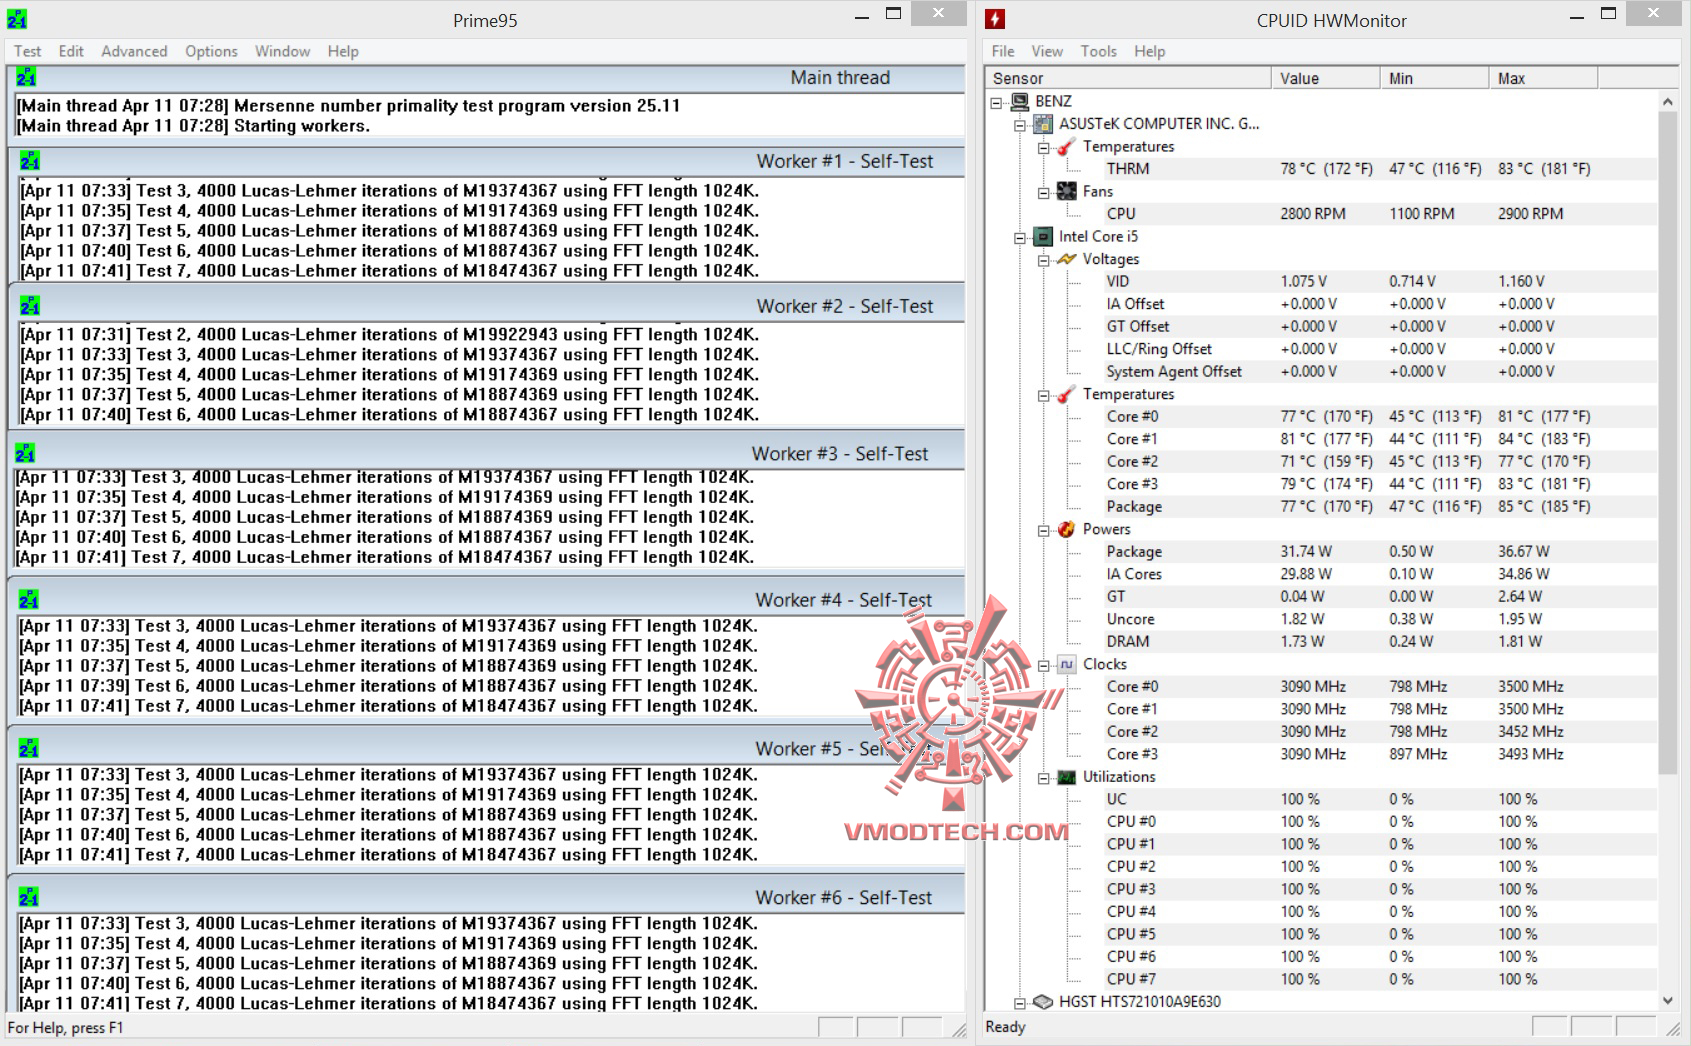
Task: Click the Main thread window icon
Action: point(26,77)
